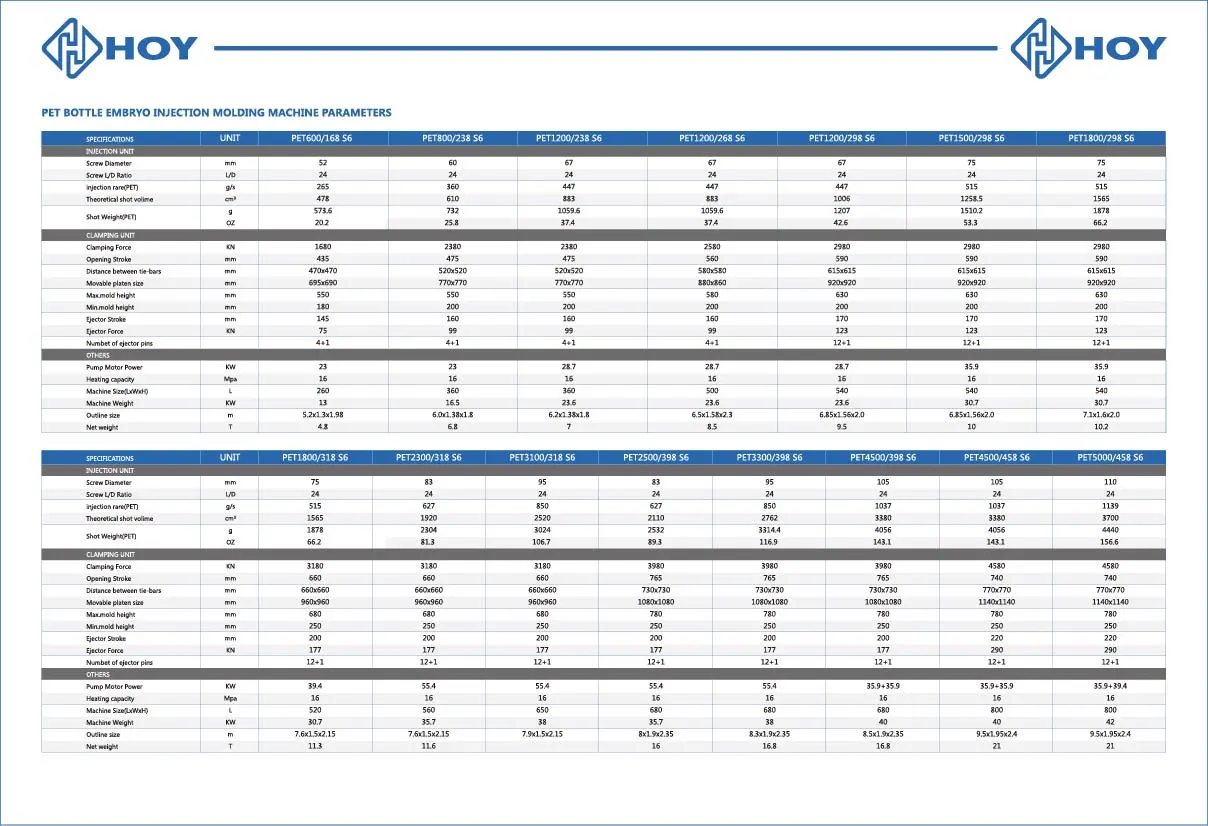Click the outline size 8.3x1.9x2.35
1208x826 pixels.
[x=769, y=734]
